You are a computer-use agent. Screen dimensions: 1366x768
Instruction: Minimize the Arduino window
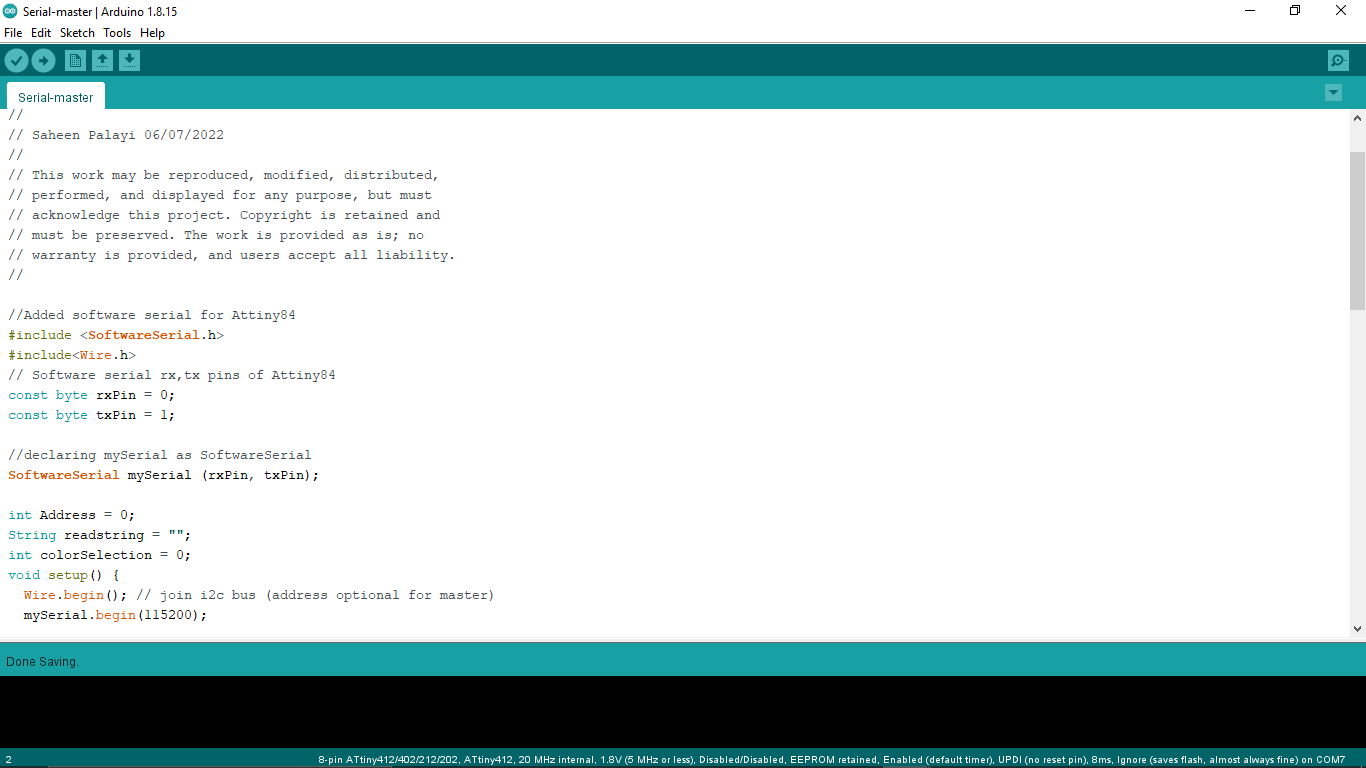click(1250, 11)
